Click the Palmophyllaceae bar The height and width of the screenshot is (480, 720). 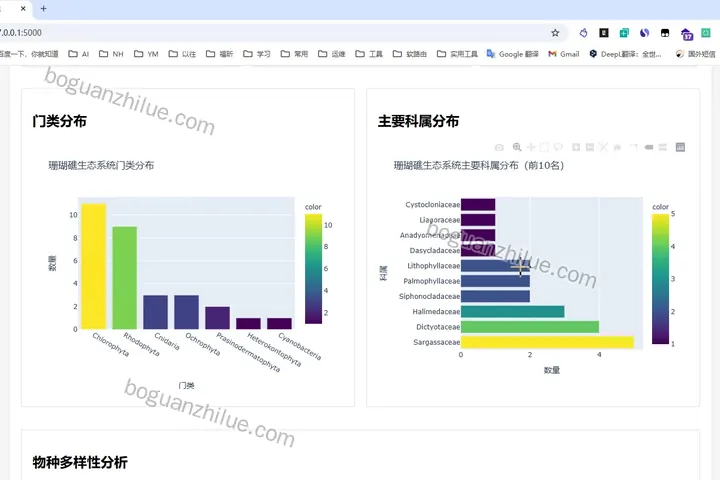coord(495,281)
